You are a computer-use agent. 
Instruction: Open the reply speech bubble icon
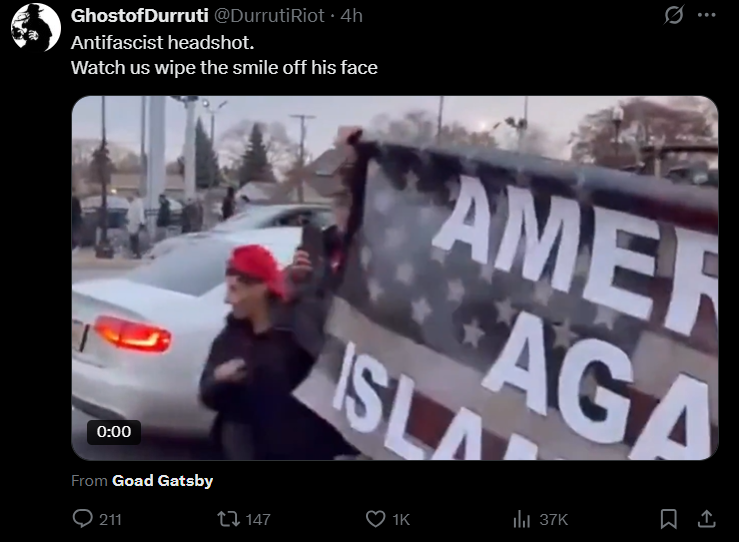coord(82,518)
